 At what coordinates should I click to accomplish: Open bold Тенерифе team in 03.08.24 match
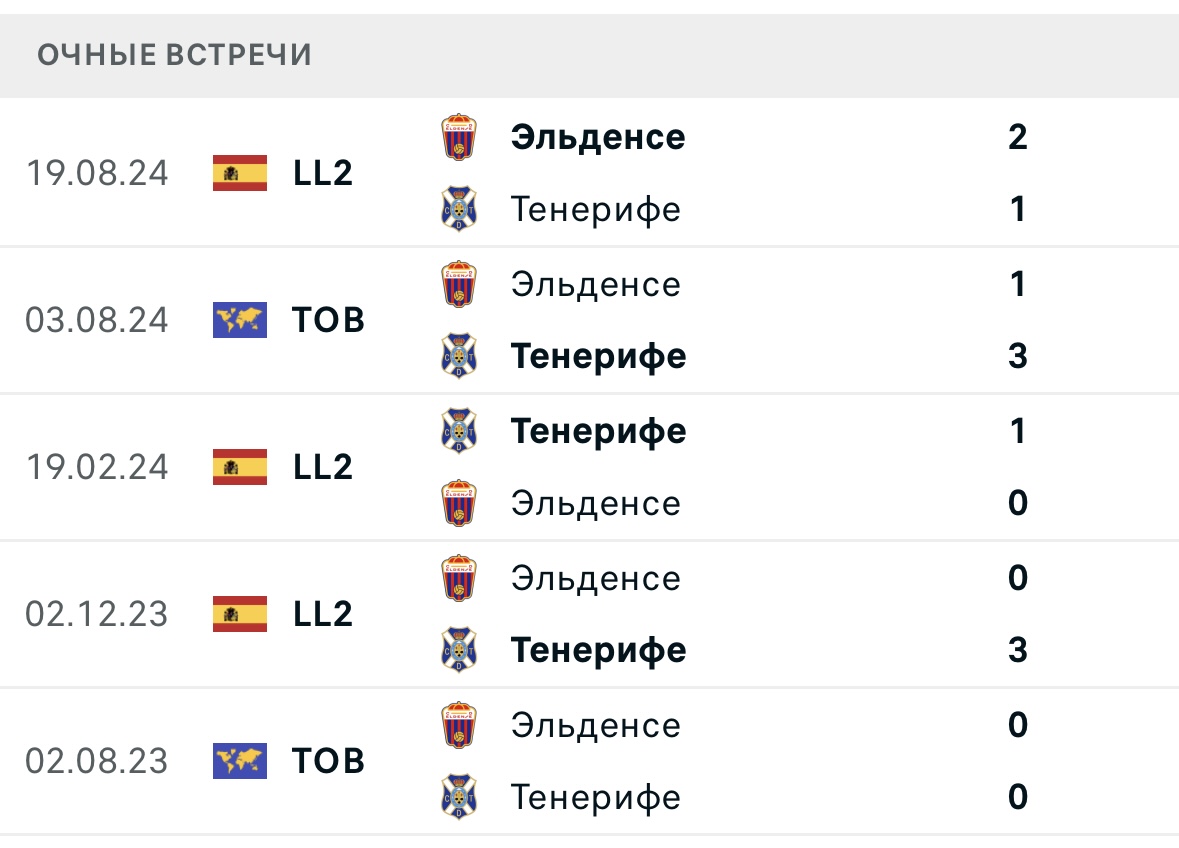pyautogui.click(x=598, y=356)
